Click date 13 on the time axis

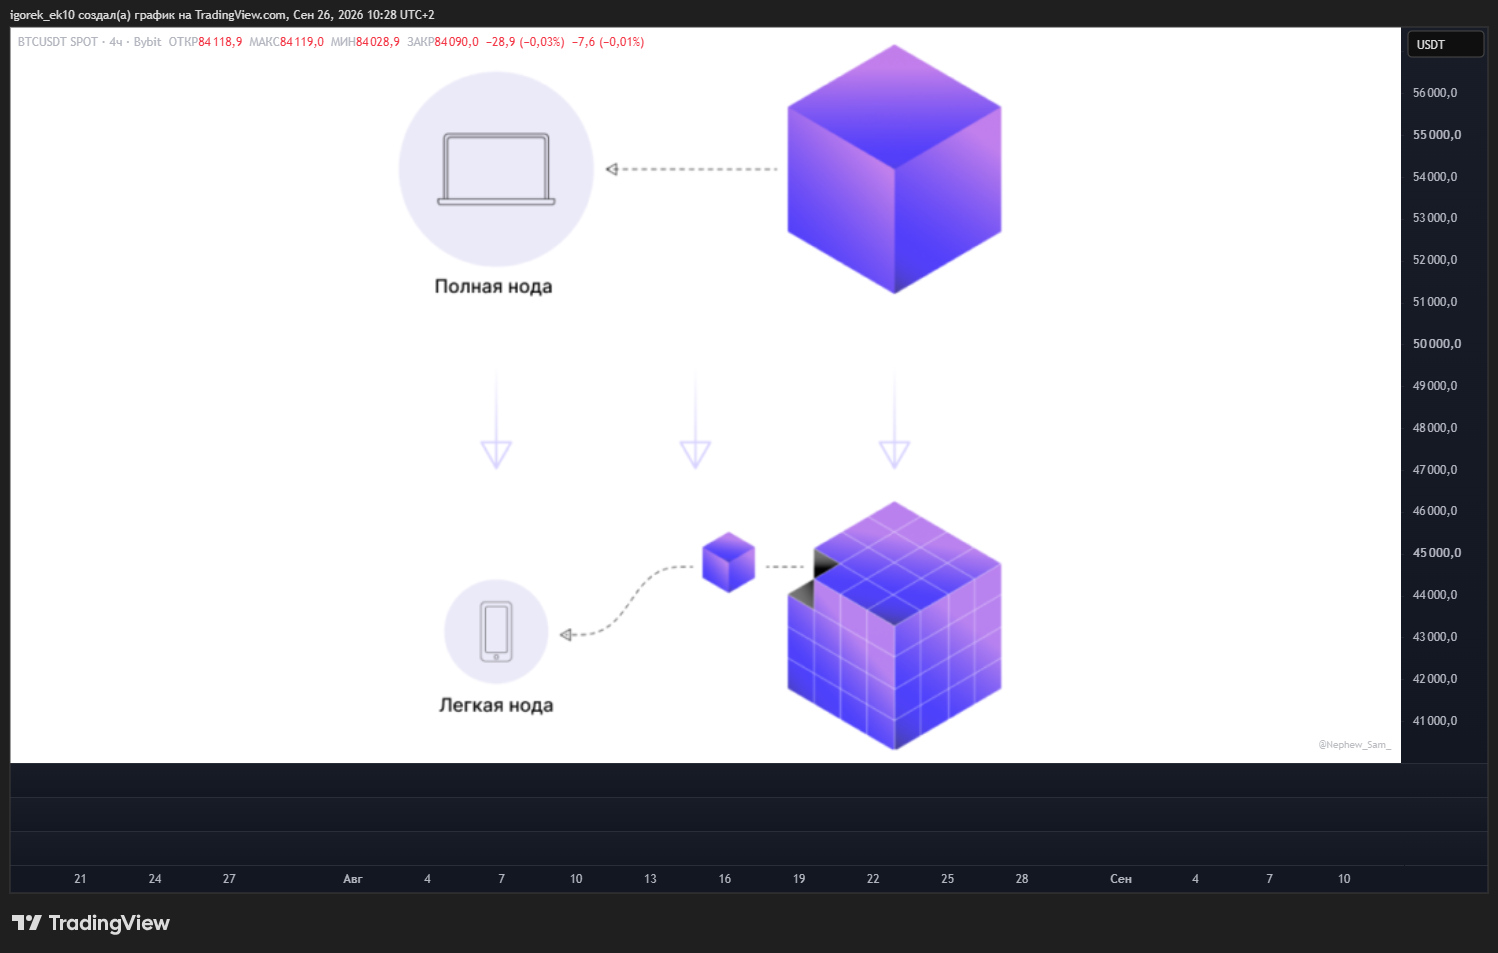[650, 879]
